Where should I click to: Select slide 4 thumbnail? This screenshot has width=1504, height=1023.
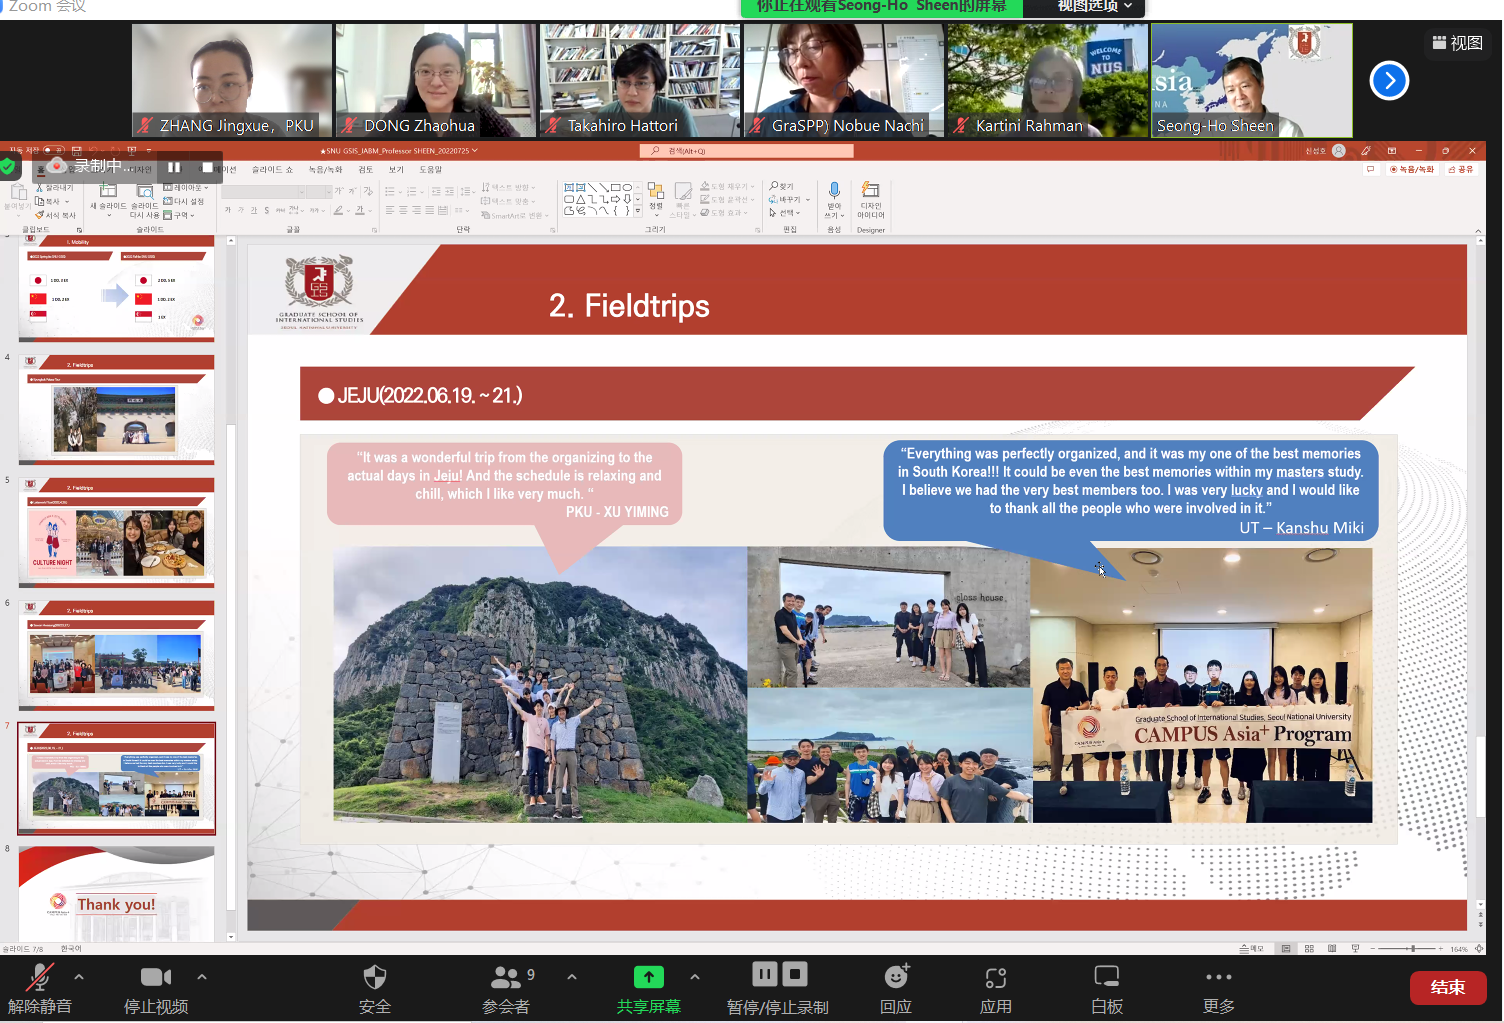click(x=117, y=409)
